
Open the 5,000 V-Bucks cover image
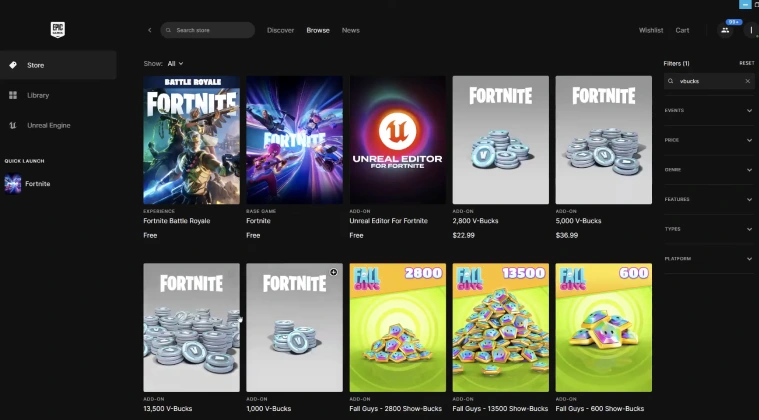tap(604, 140)
